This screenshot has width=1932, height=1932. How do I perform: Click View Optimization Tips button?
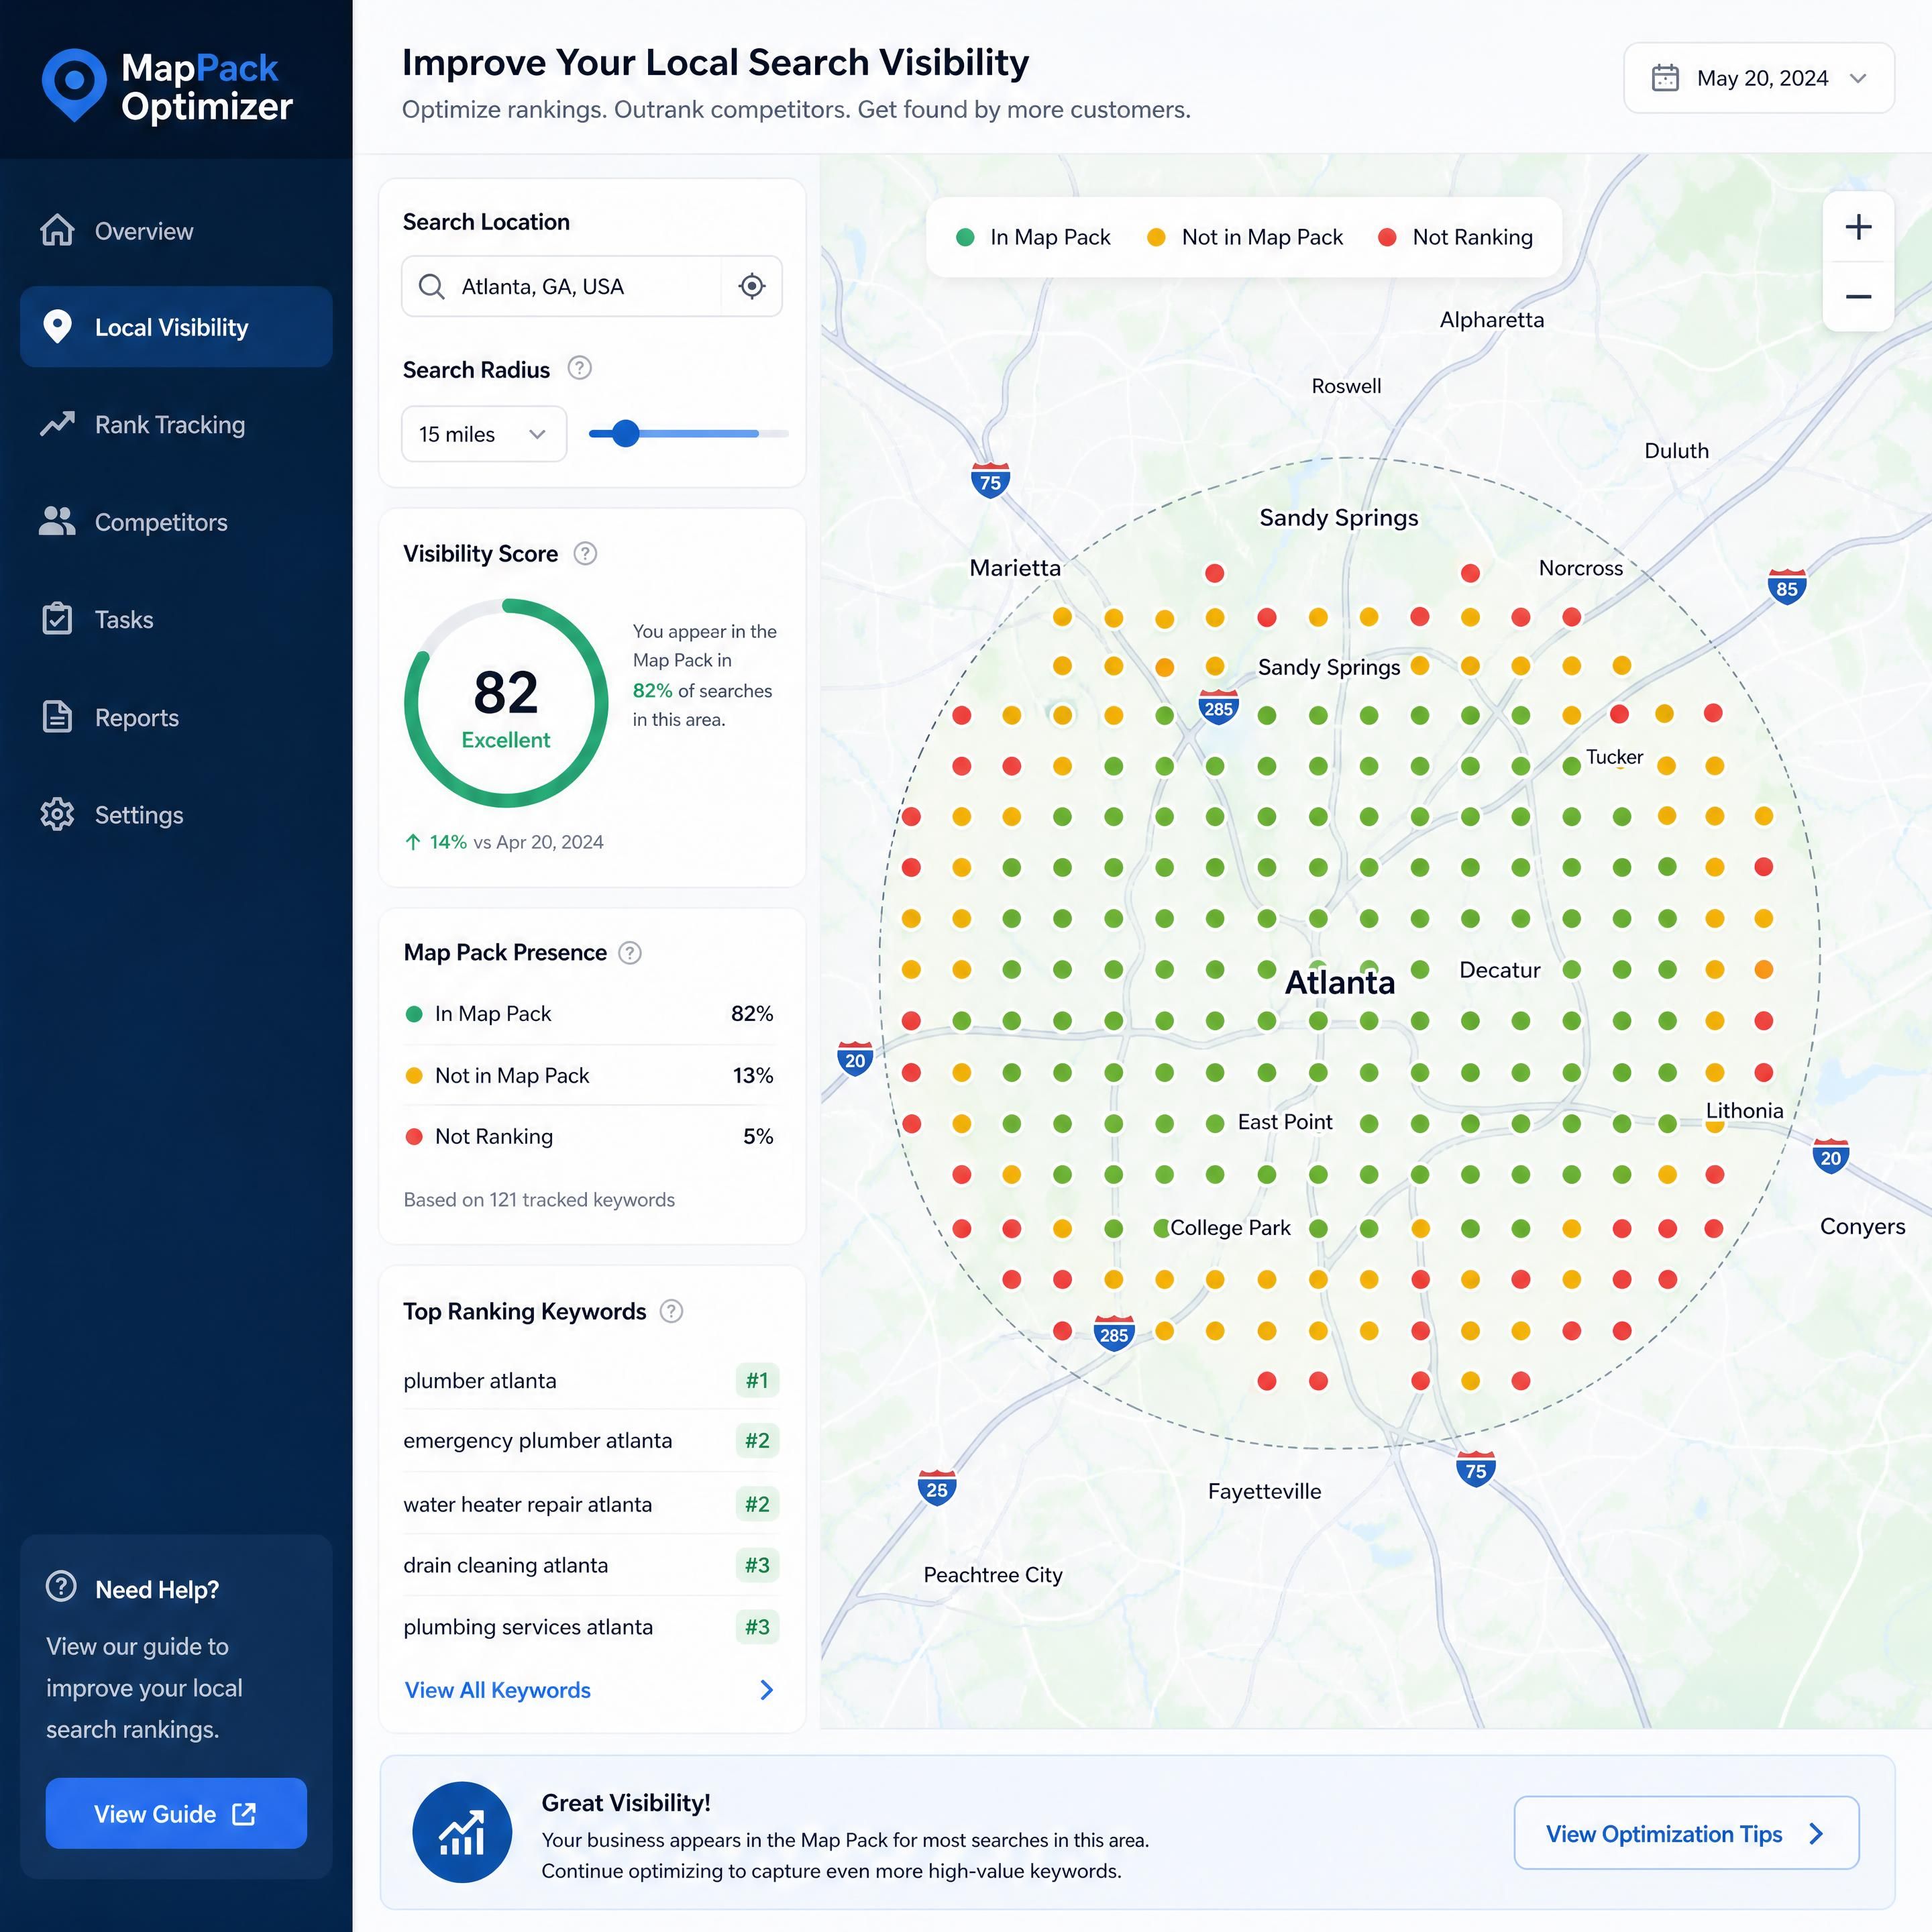[1686, 1833]
